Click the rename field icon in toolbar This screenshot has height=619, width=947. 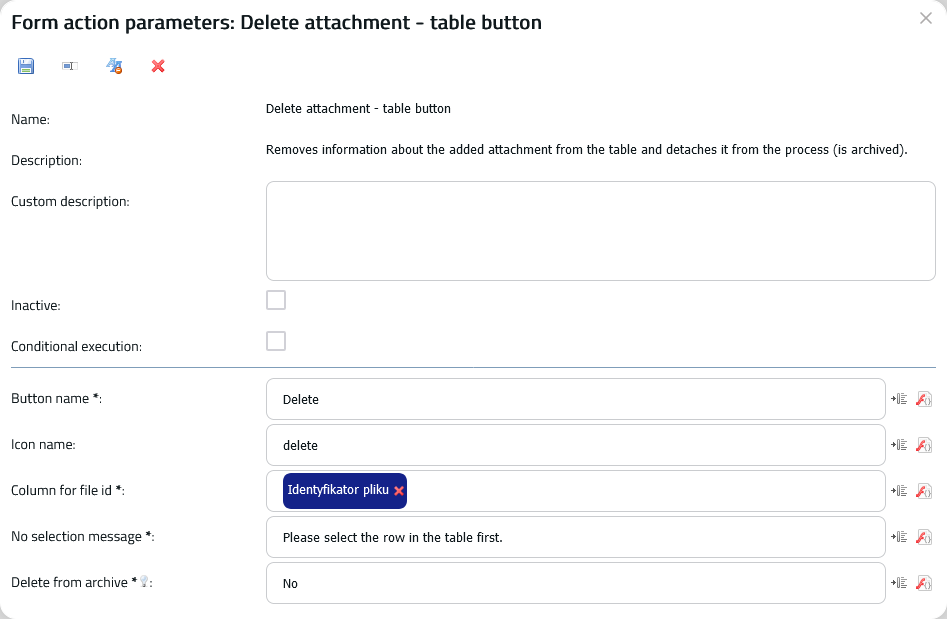pos(70,66)
